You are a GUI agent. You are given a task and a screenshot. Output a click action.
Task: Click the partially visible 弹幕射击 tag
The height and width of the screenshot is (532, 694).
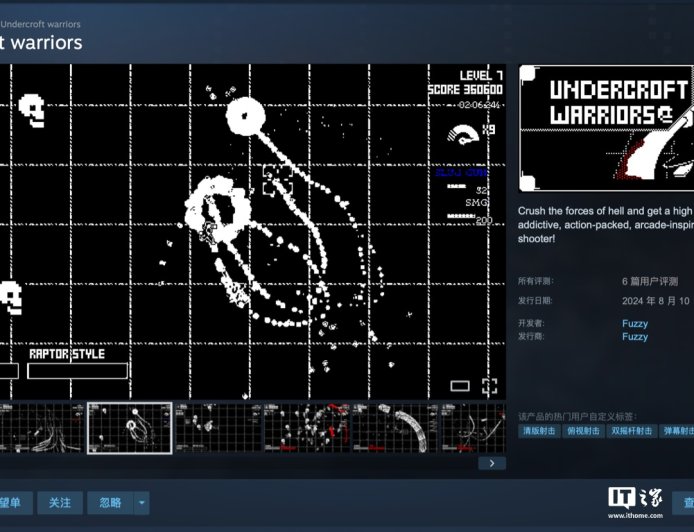coord(677,431)
